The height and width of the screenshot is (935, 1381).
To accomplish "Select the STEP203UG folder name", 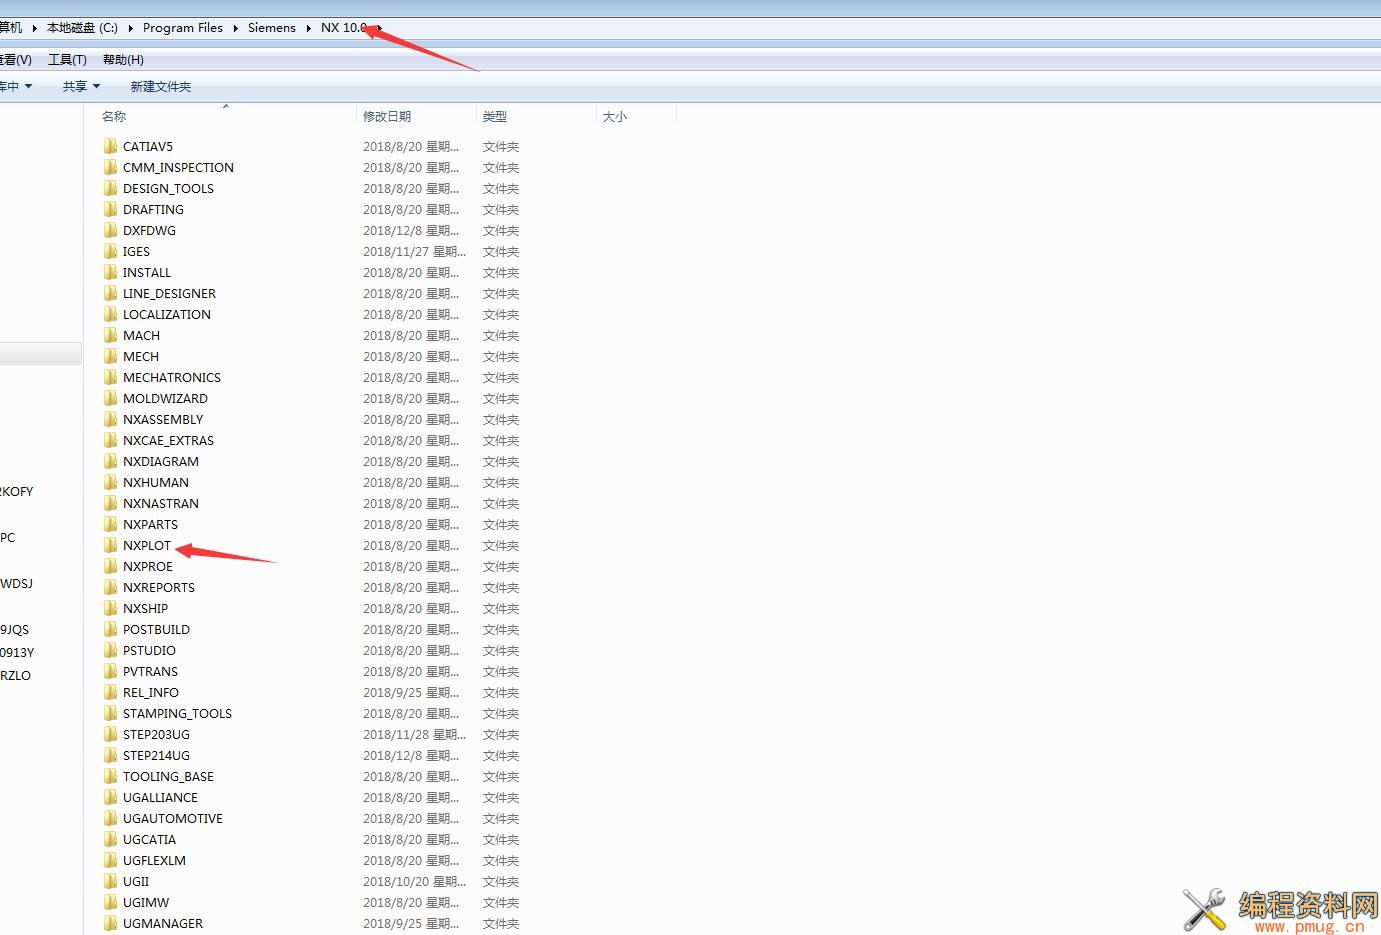I will click(x=156, y=734).
